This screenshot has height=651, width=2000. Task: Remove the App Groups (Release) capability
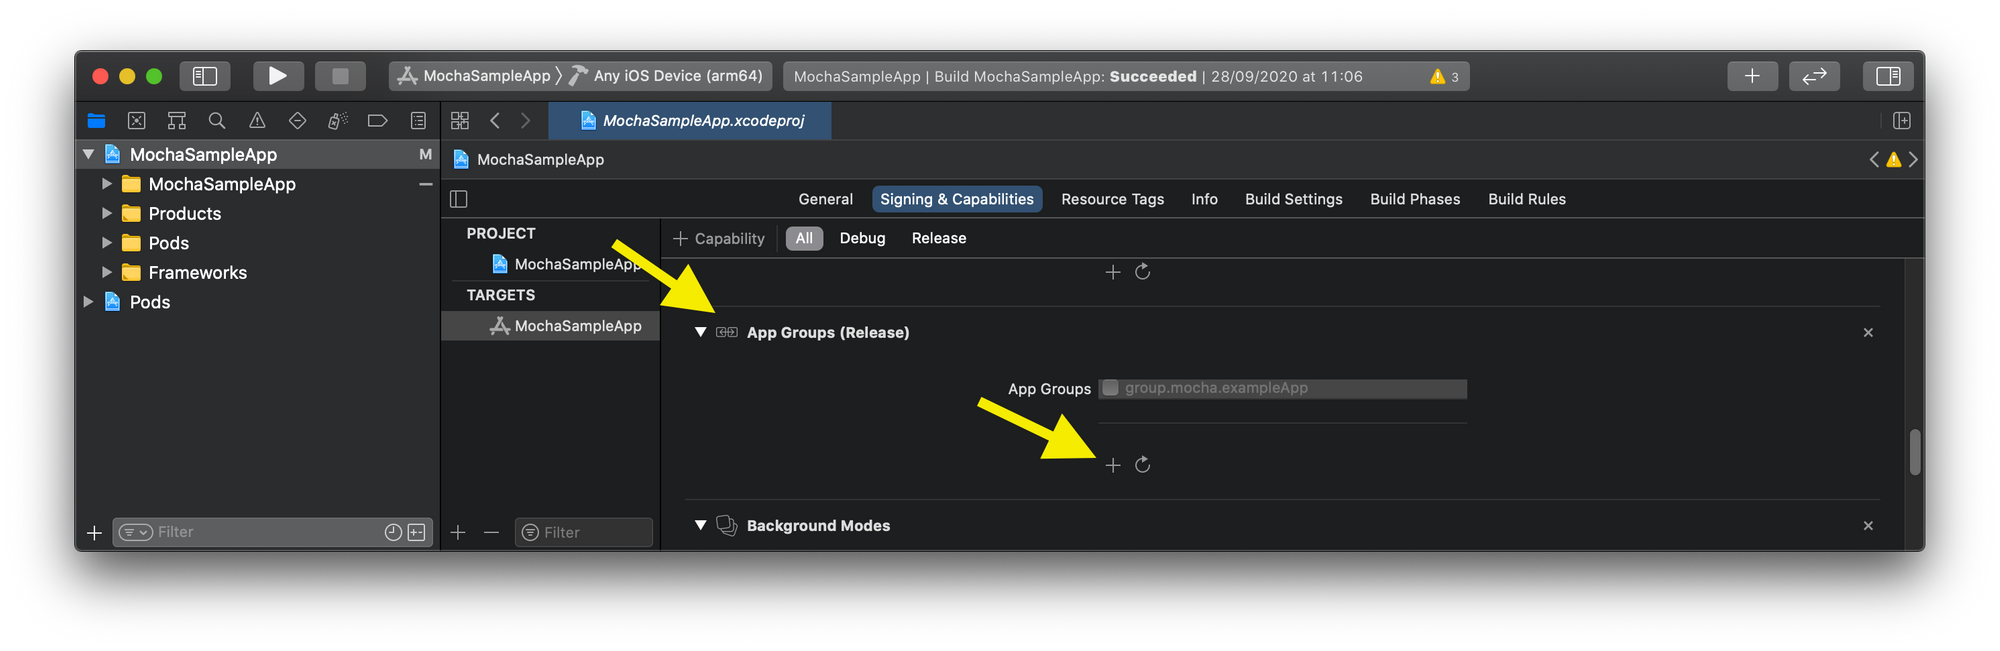(x=1868, y=332)
